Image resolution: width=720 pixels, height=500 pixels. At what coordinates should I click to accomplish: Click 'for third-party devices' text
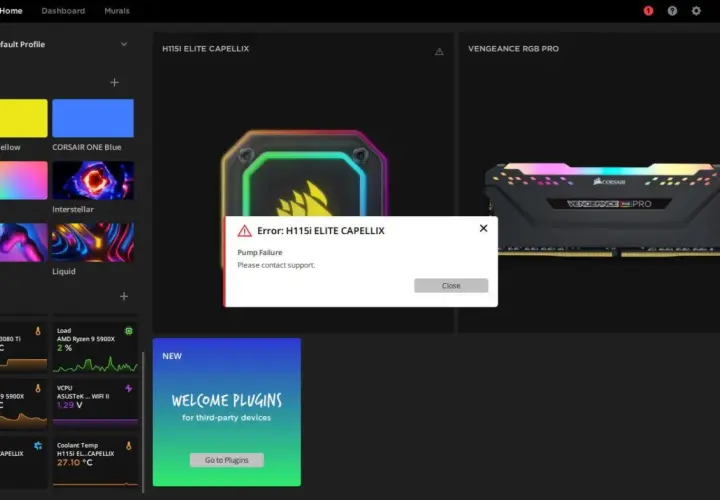click(226, 417)
